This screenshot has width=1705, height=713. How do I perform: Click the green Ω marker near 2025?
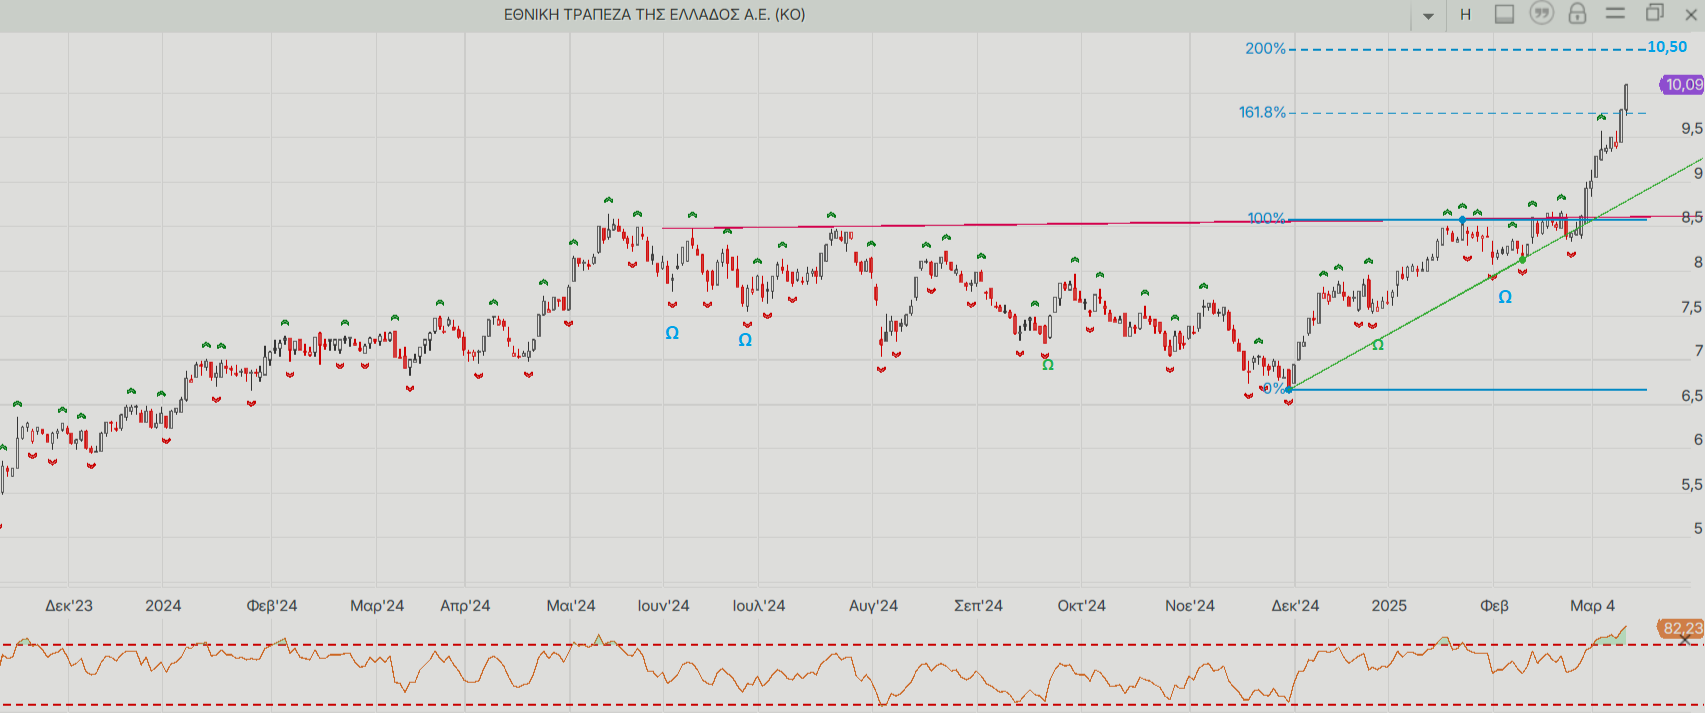[x=1378, y=345]
